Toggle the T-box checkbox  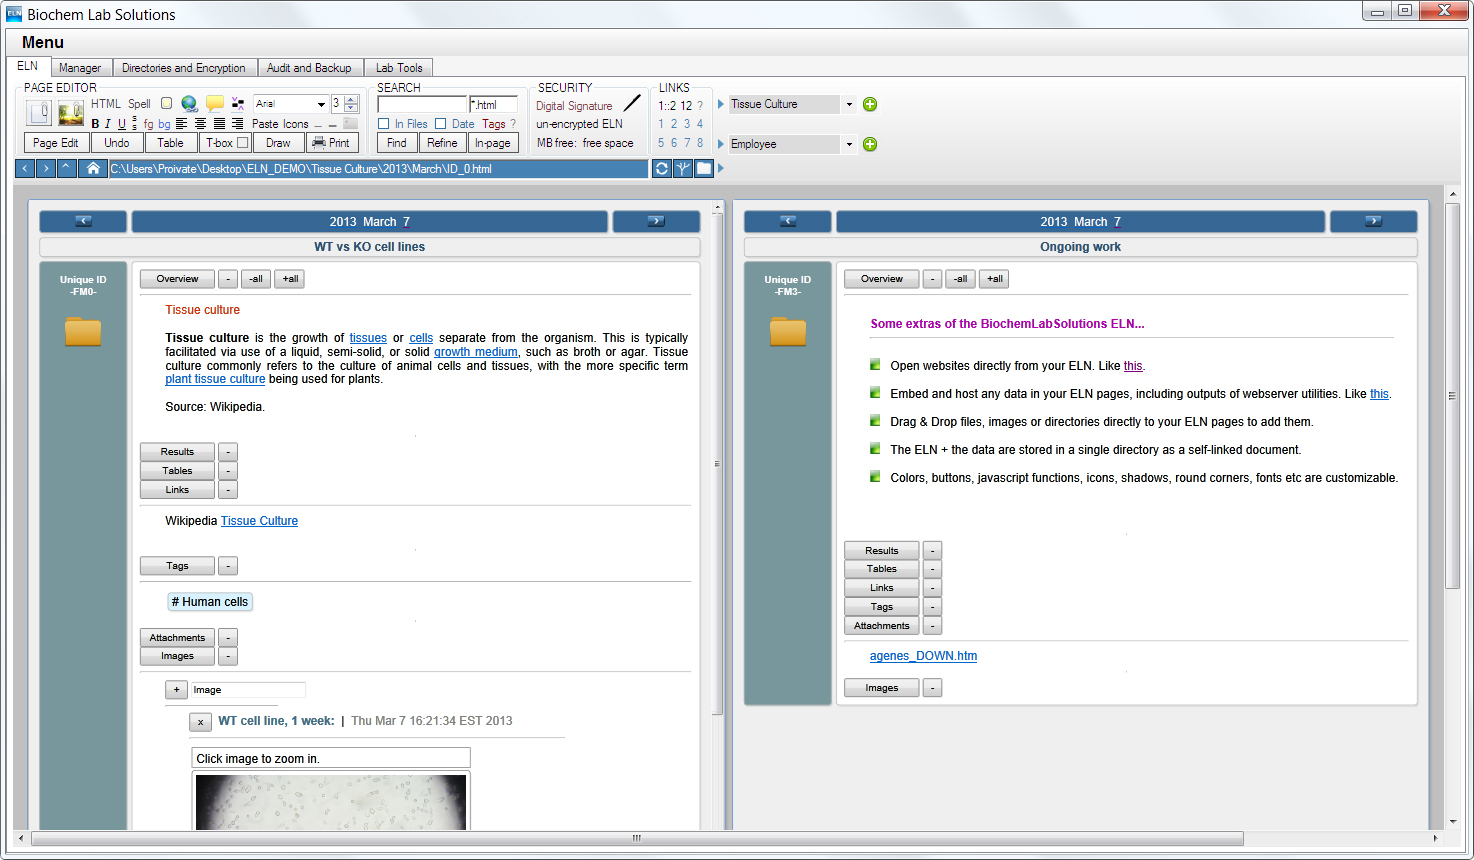click(x=242, y=143)
